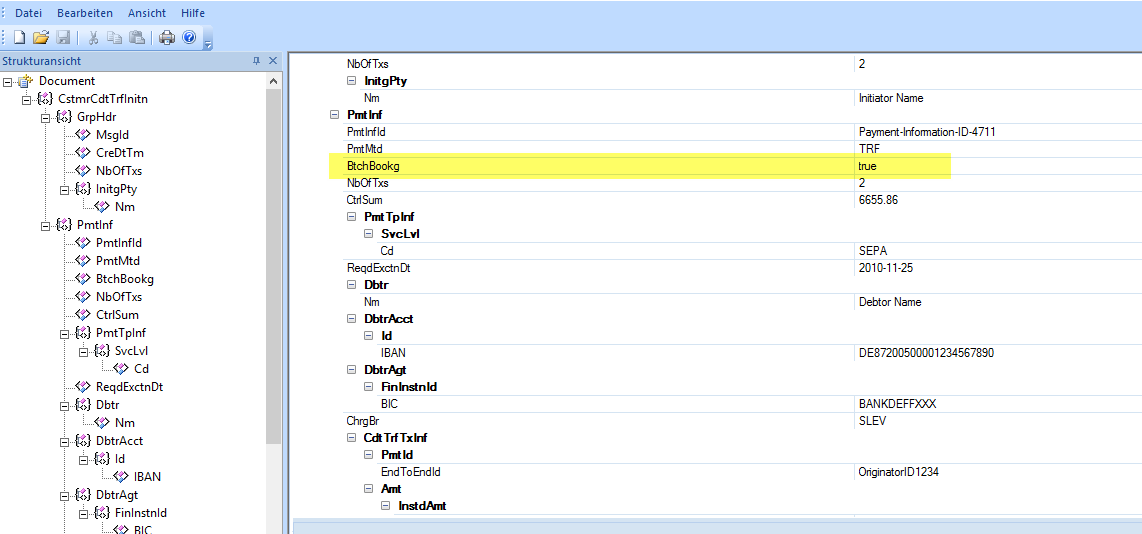Close the Strukturansicht panel

(x=272, y=62)
